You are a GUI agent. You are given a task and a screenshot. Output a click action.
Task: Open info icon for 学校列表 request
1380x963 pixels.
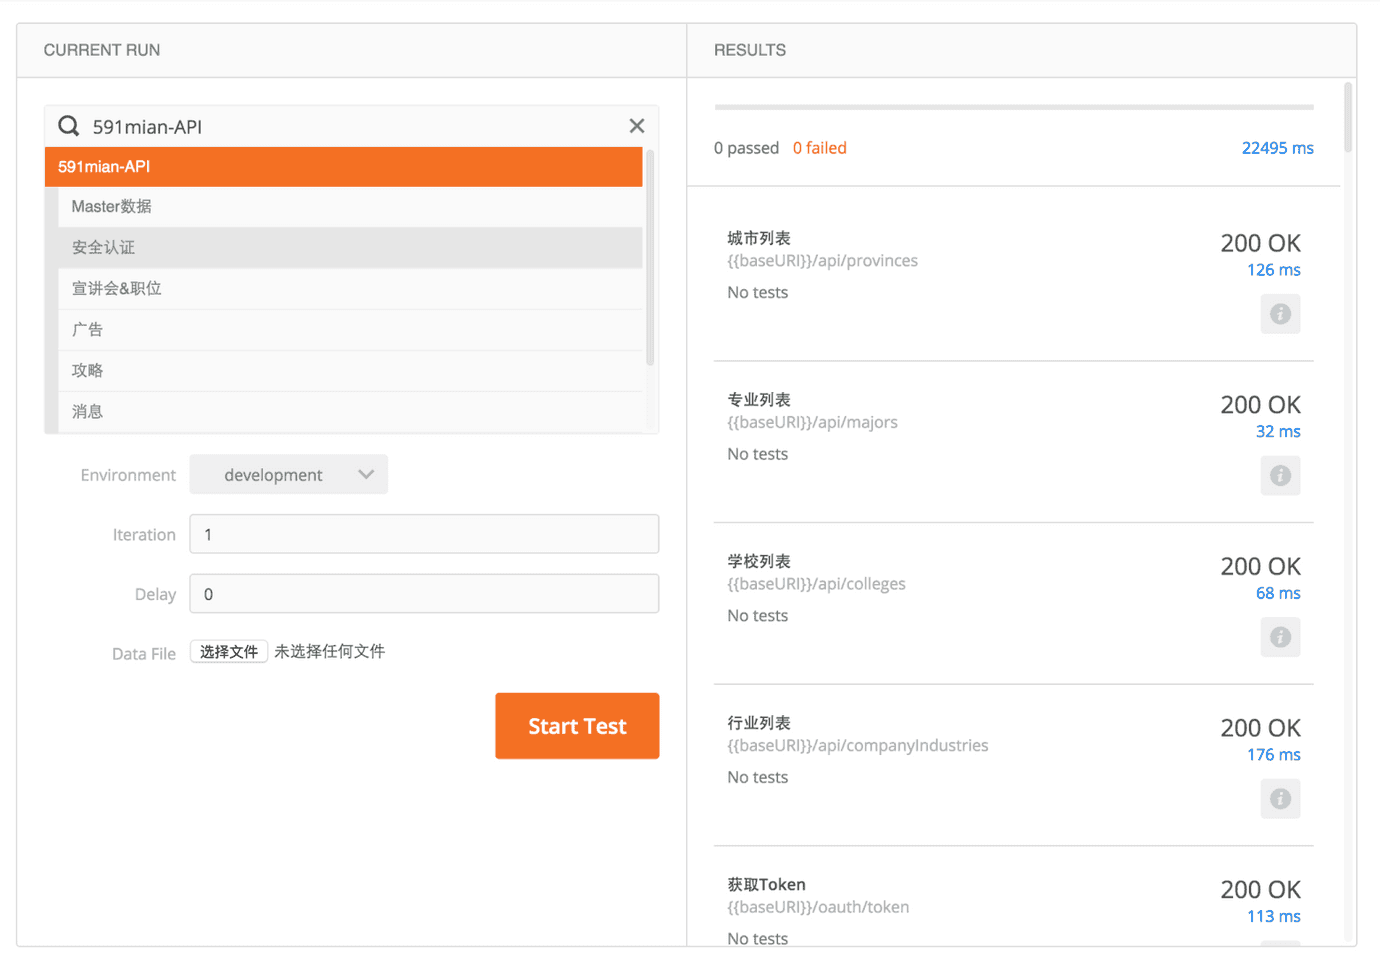(x=1280, y=637)
